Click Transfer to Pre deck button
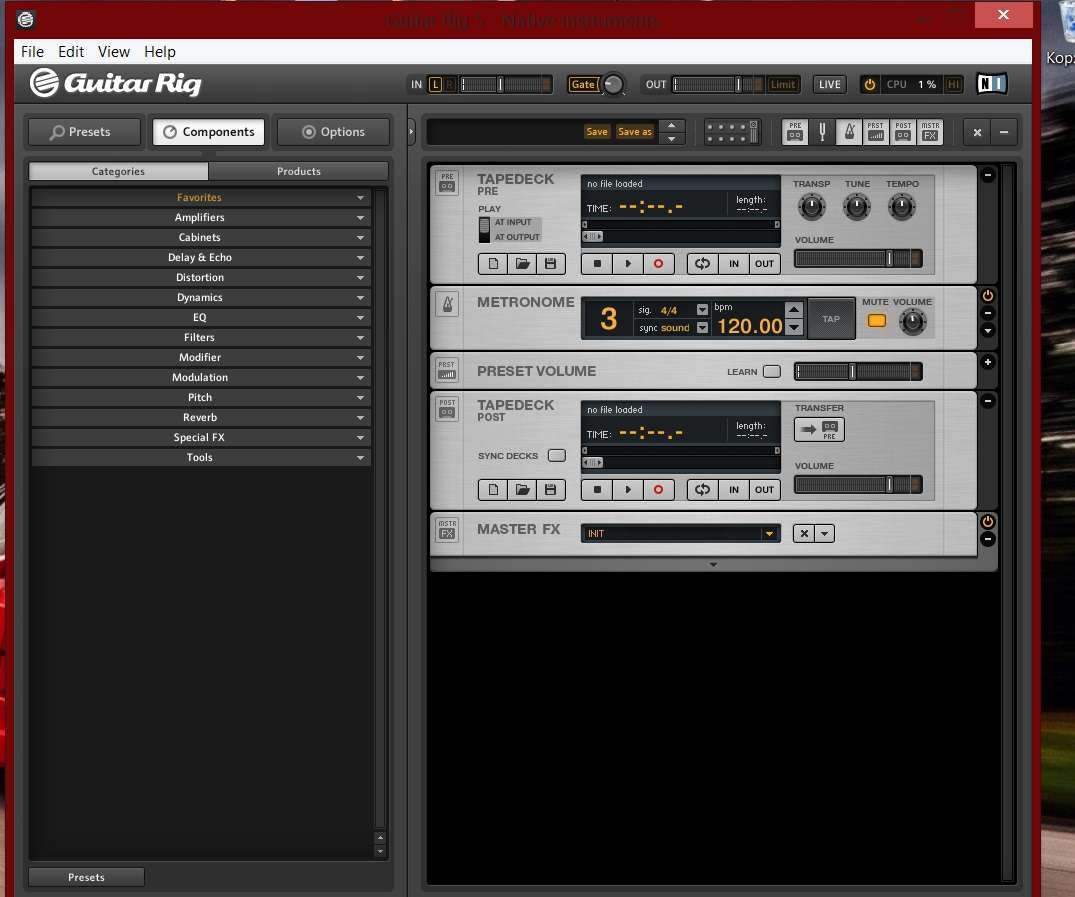1075x897 pixels. click(x=819, y=429)
